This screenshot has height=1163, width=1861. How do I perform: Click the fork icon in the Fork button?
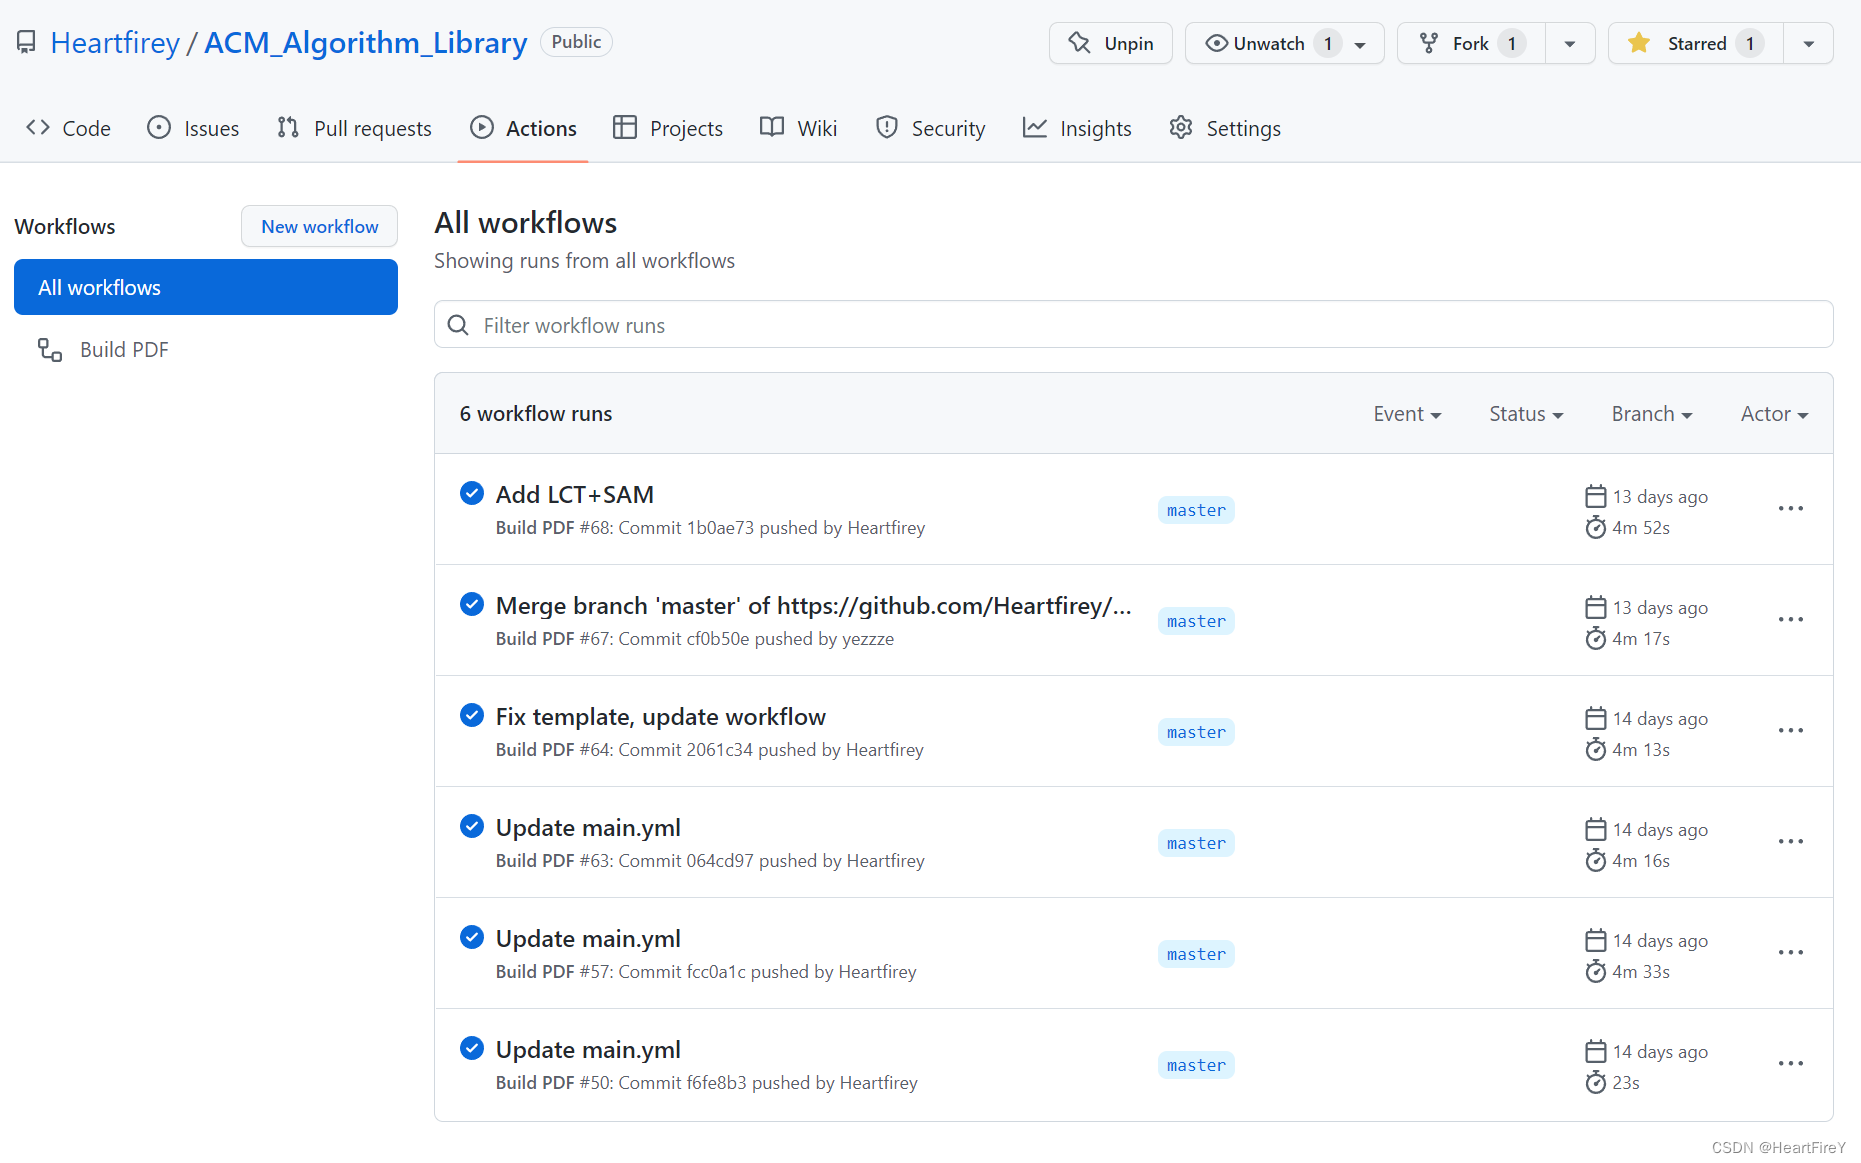pos(1429,43)
